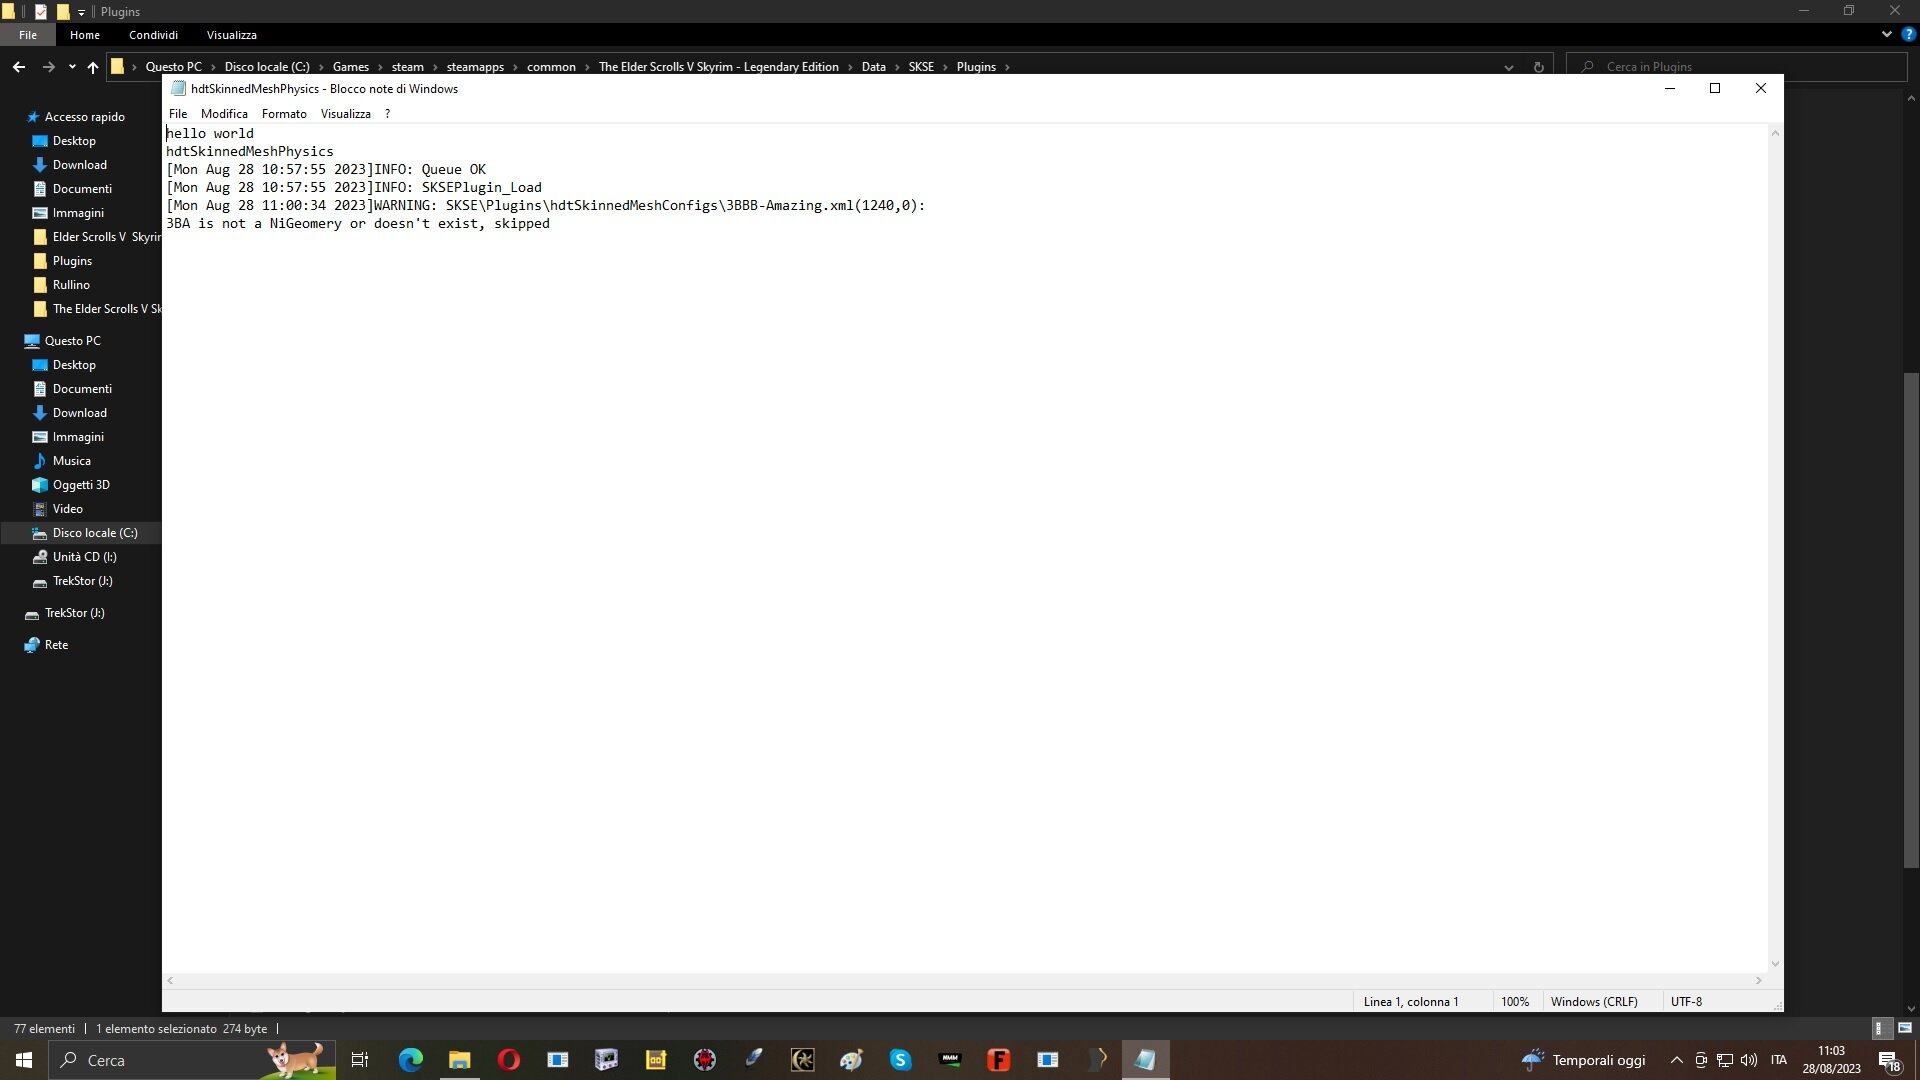Switch to Explorer's Home ribbon tab
The image size is (1920, 1080).
pos(85,35)
